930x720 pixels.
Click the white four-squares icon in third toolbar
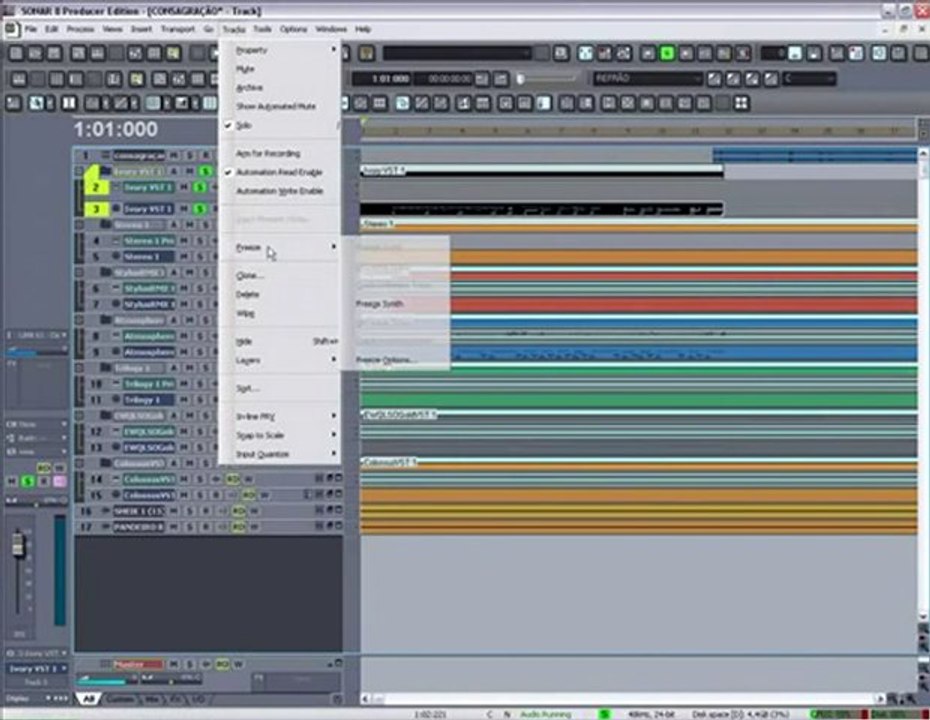[741, 104]
